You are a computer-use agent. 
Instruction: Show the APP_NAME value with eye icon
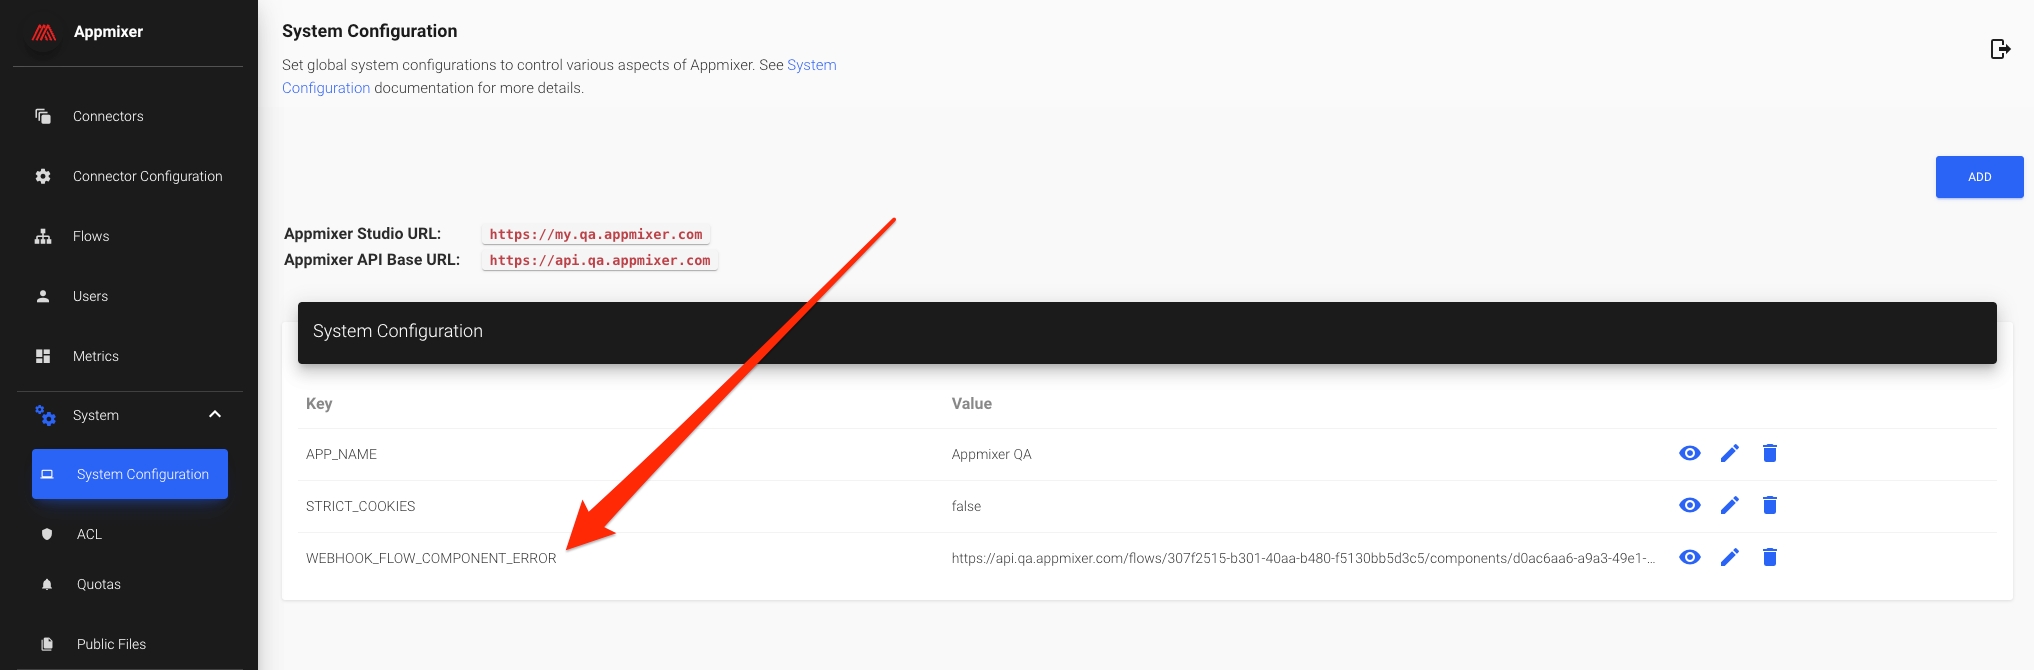[1689, 454]
